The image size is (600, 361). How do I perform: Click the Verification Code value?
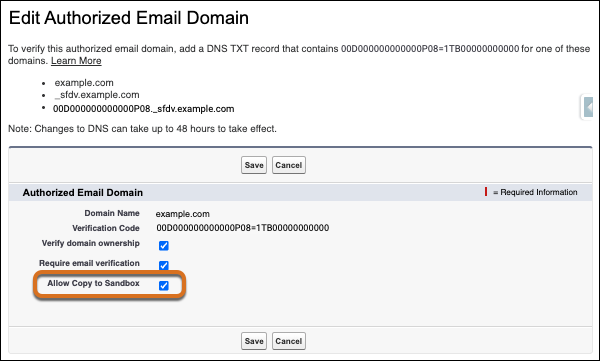[243, 228]
